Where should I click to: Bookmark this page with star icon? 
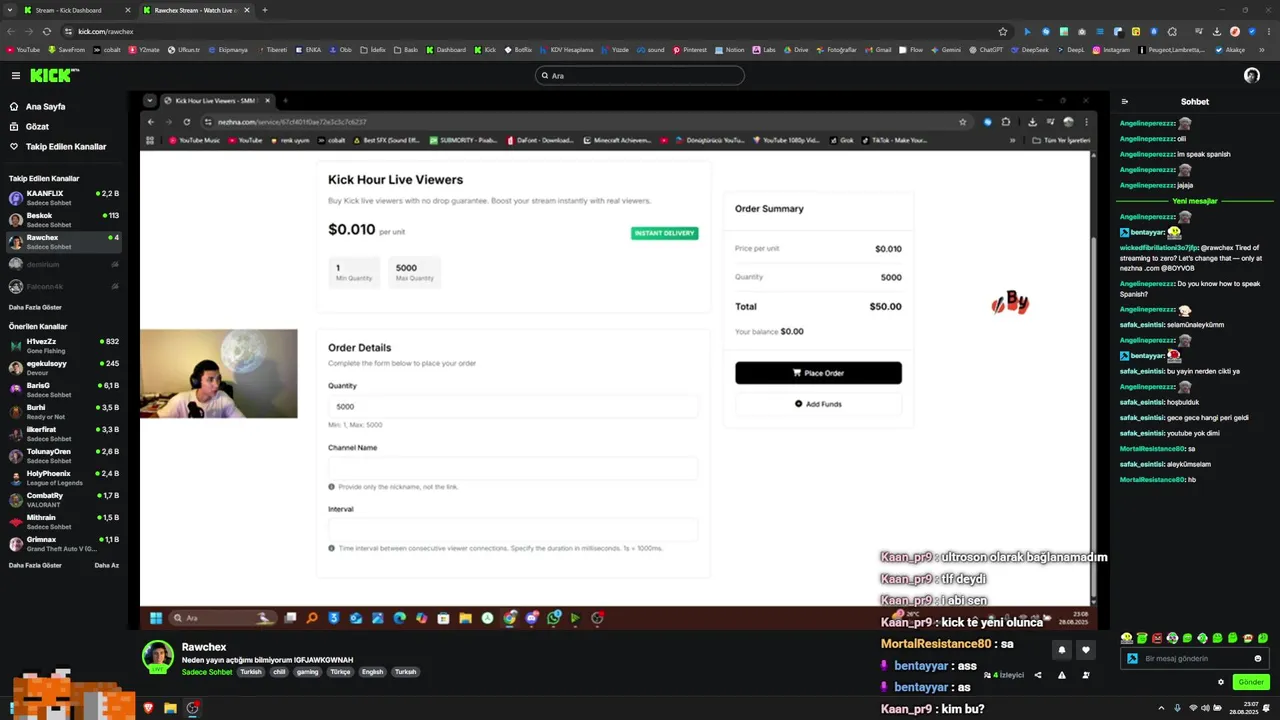1003,31
